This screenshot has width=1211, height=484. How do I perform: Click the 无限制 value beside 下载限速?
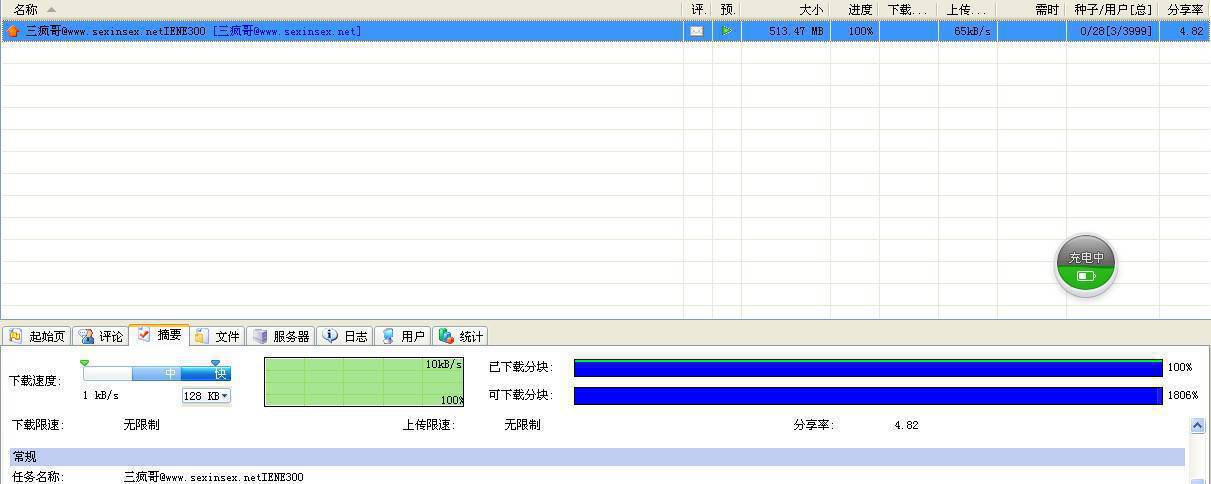click(x=141, y=425)
